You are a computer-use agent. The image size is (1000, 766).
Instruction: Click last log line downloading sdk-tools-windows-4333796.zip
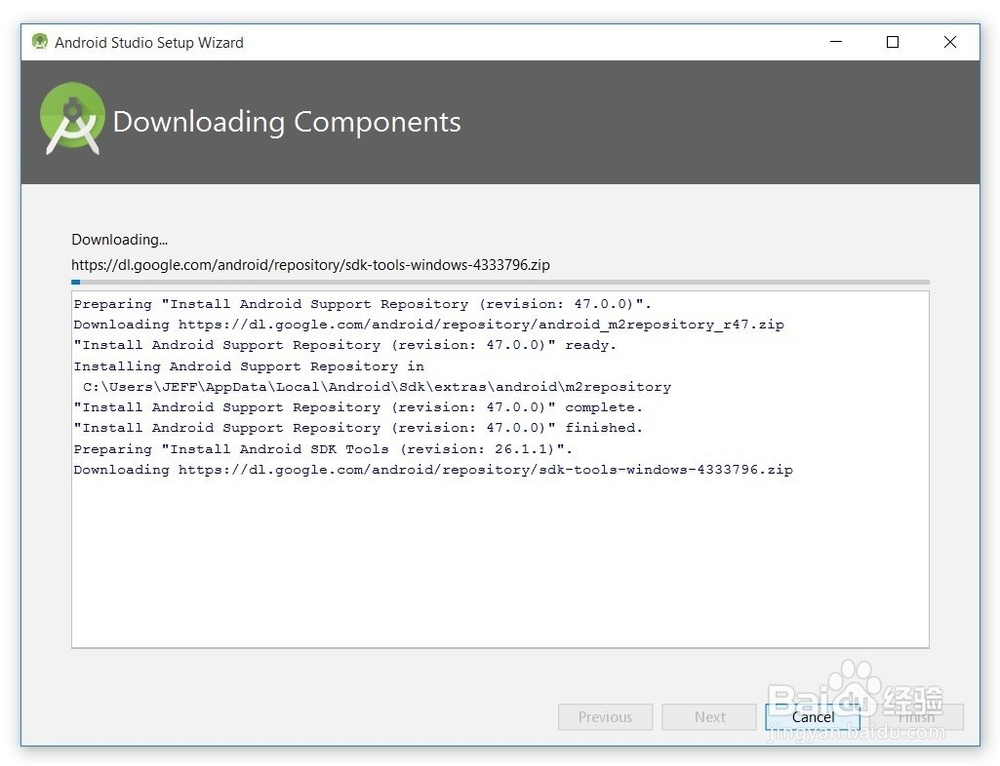(433, 469)
